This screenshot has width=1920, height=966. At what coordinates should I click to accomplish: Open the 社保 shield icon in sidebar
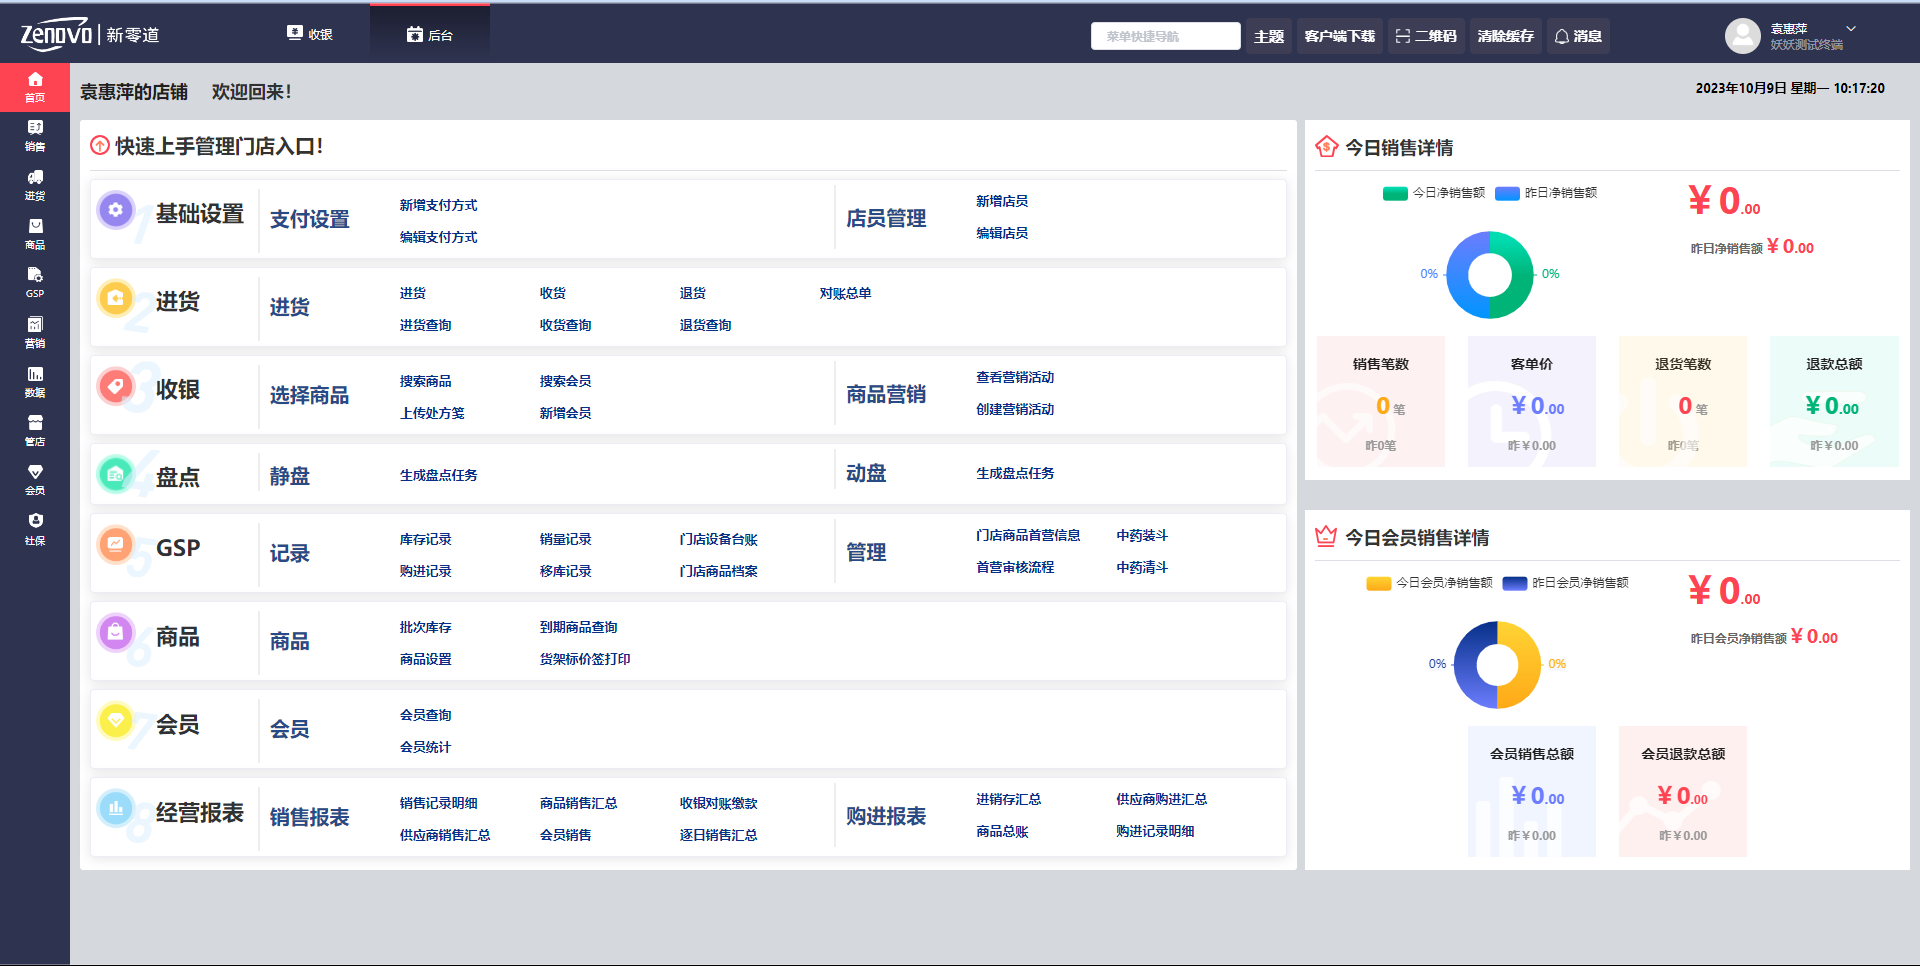(35, 528)
